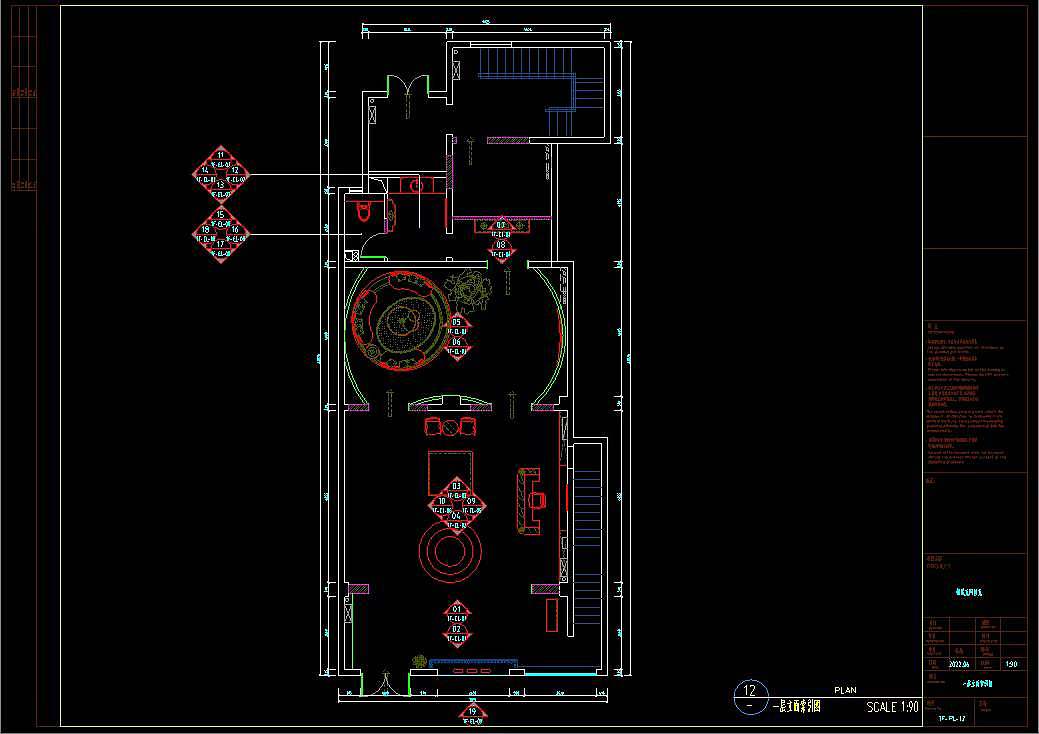Image resolution: width=1039 pixels, height=734 pixels.
Task: Click elevation marker 15 in lower callout
Action: pyautogui.click(x=221, y=218)
